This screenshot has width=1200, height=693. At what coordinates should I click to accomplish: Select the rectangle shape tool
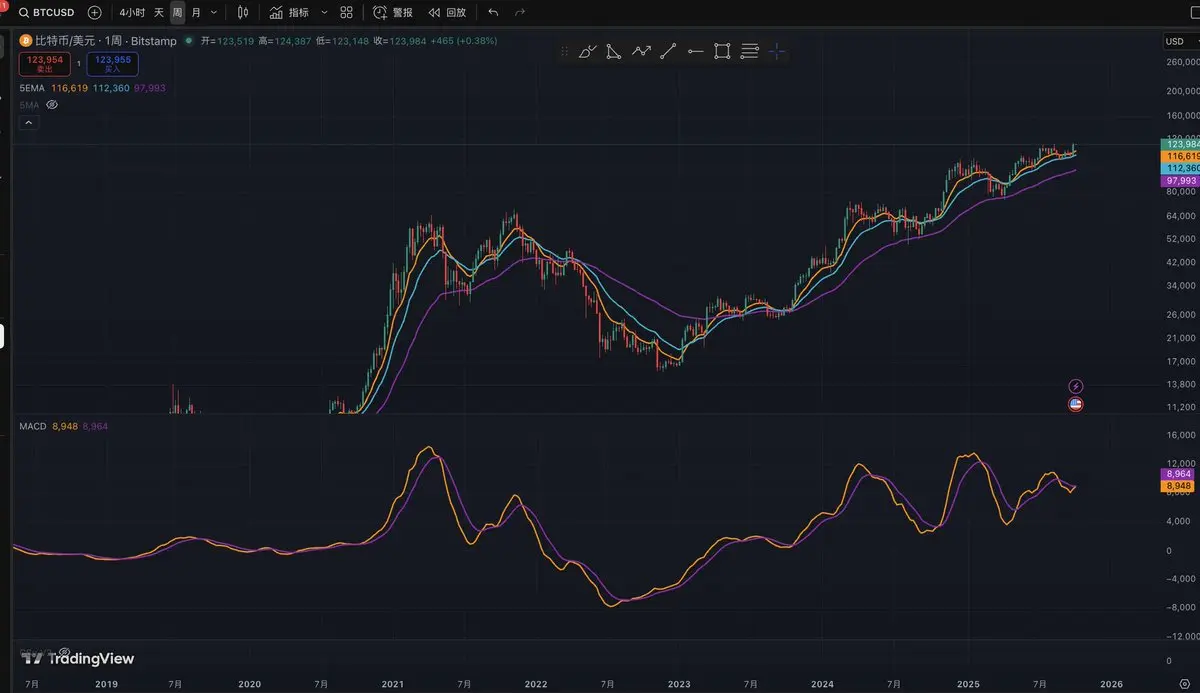722,52
